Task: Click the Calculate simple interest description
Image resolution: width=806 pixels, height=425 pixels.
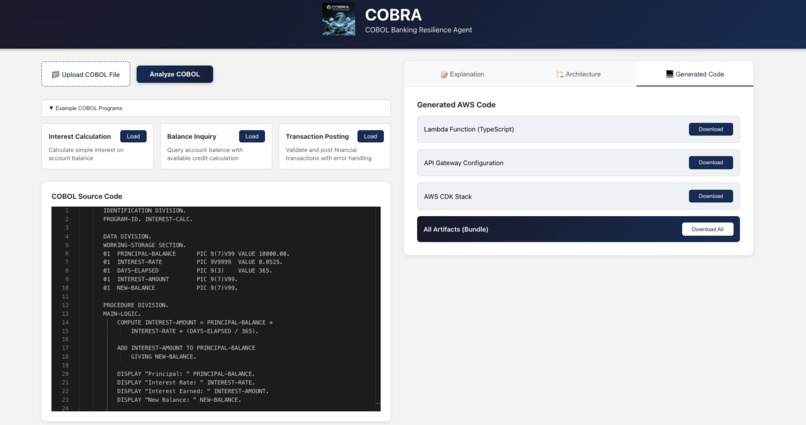Action: 86,154
